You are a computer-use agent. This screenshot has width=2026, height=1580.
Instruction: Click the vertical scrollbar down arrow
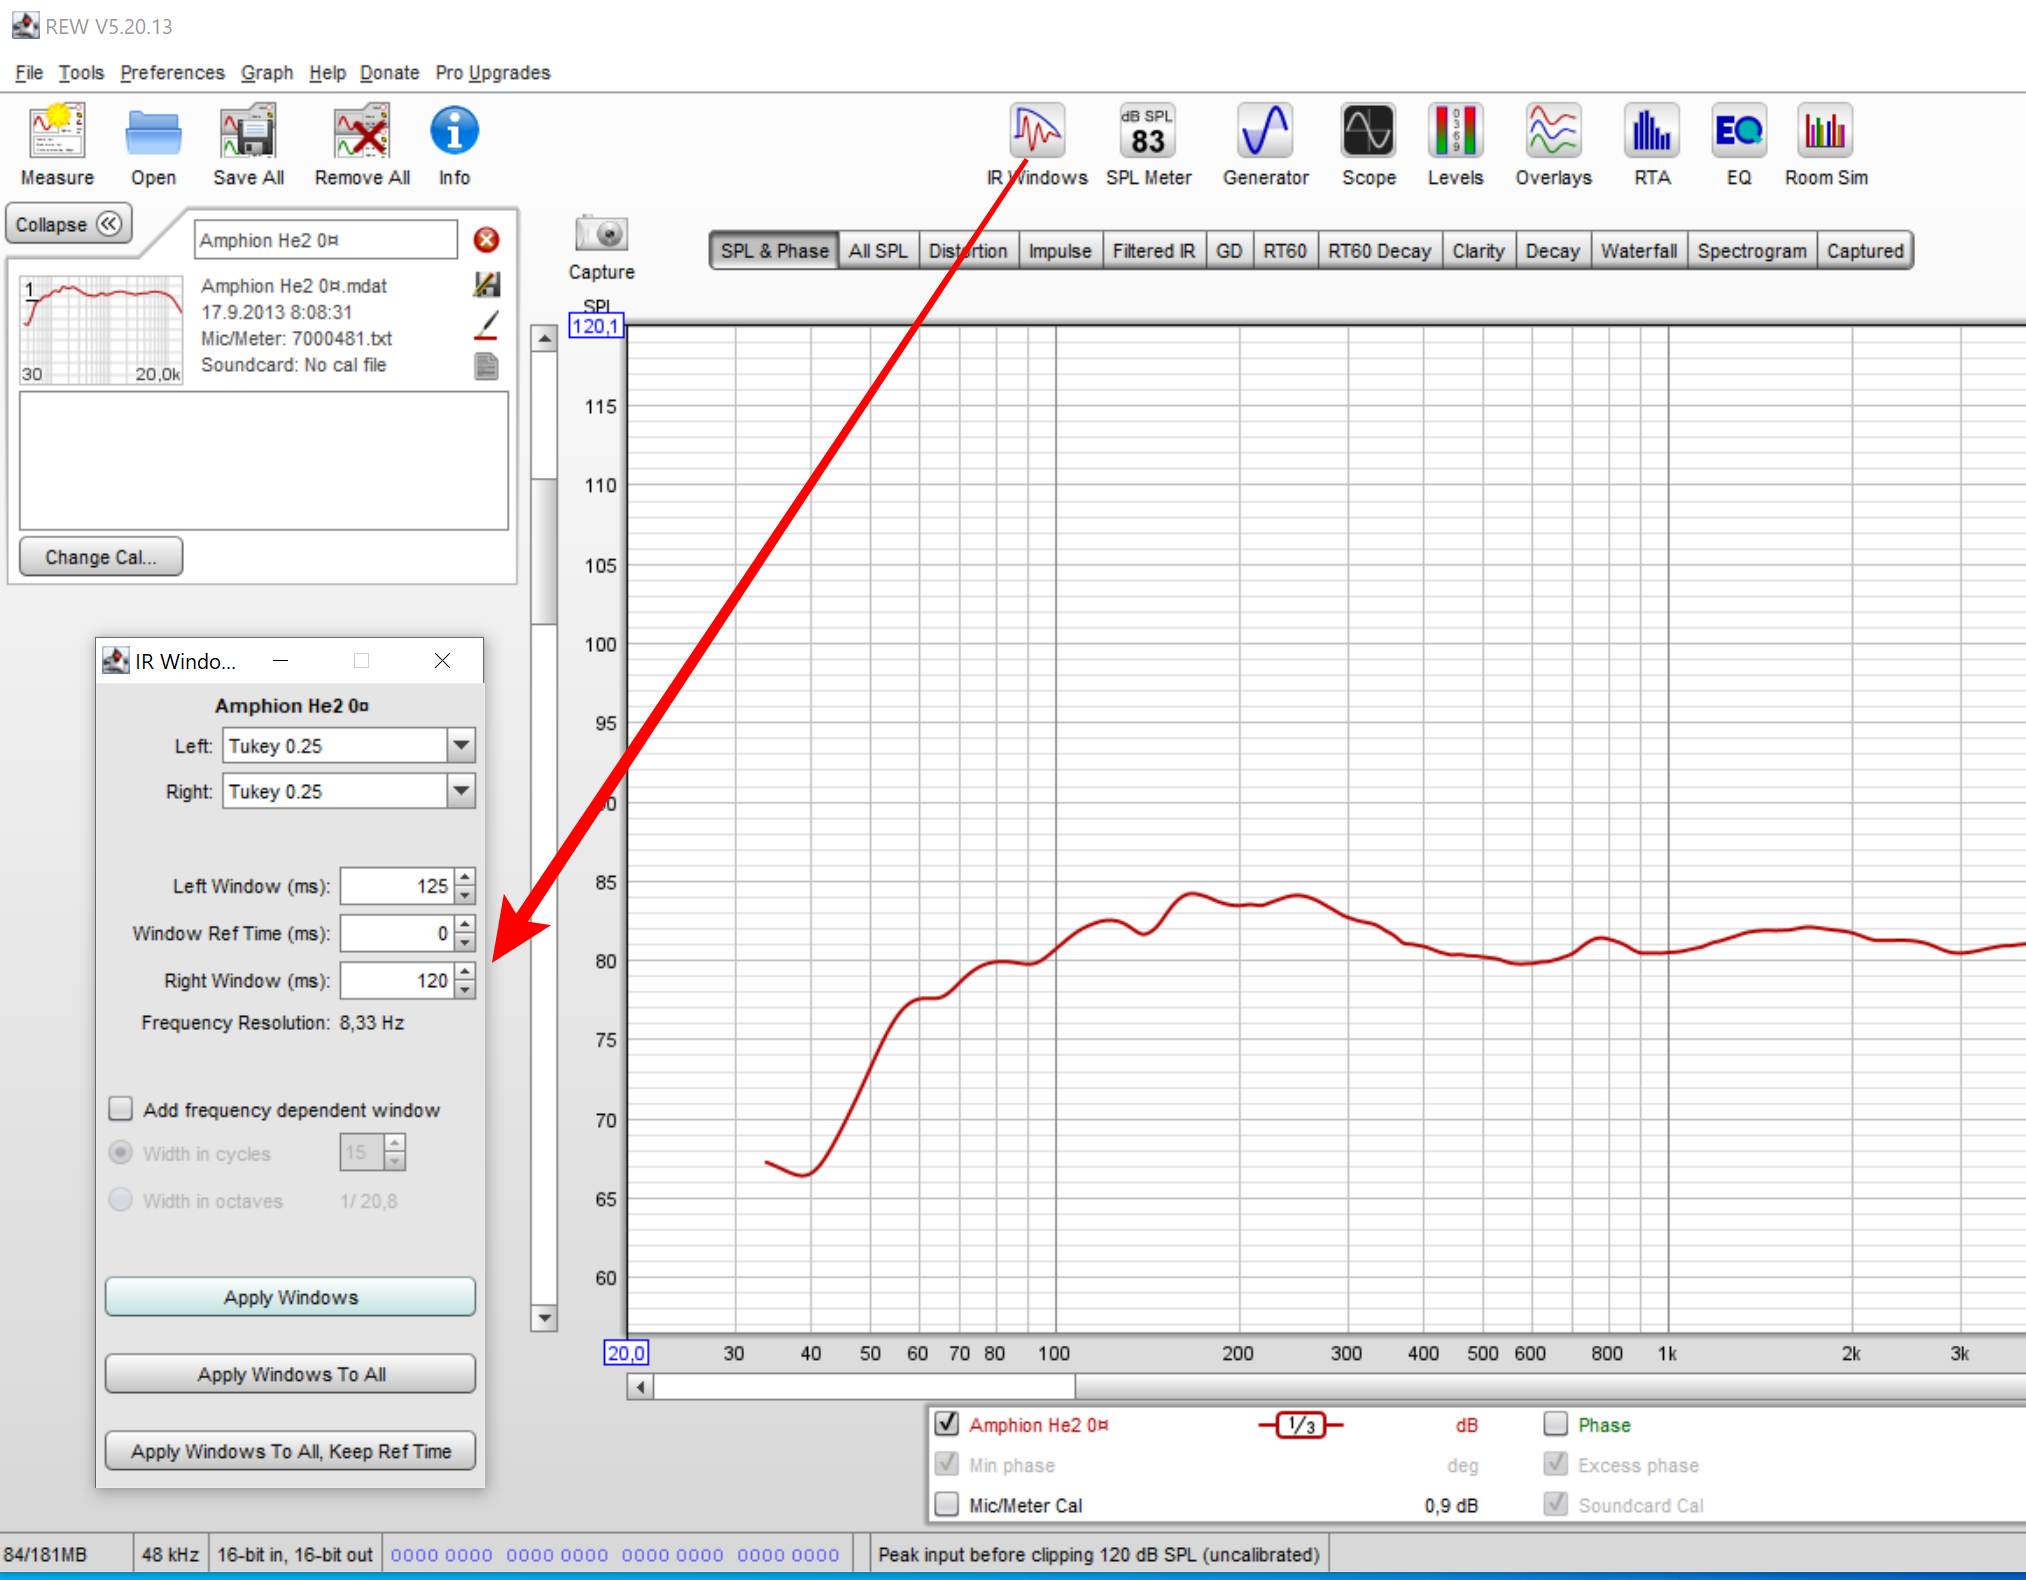click(544, 1318)
